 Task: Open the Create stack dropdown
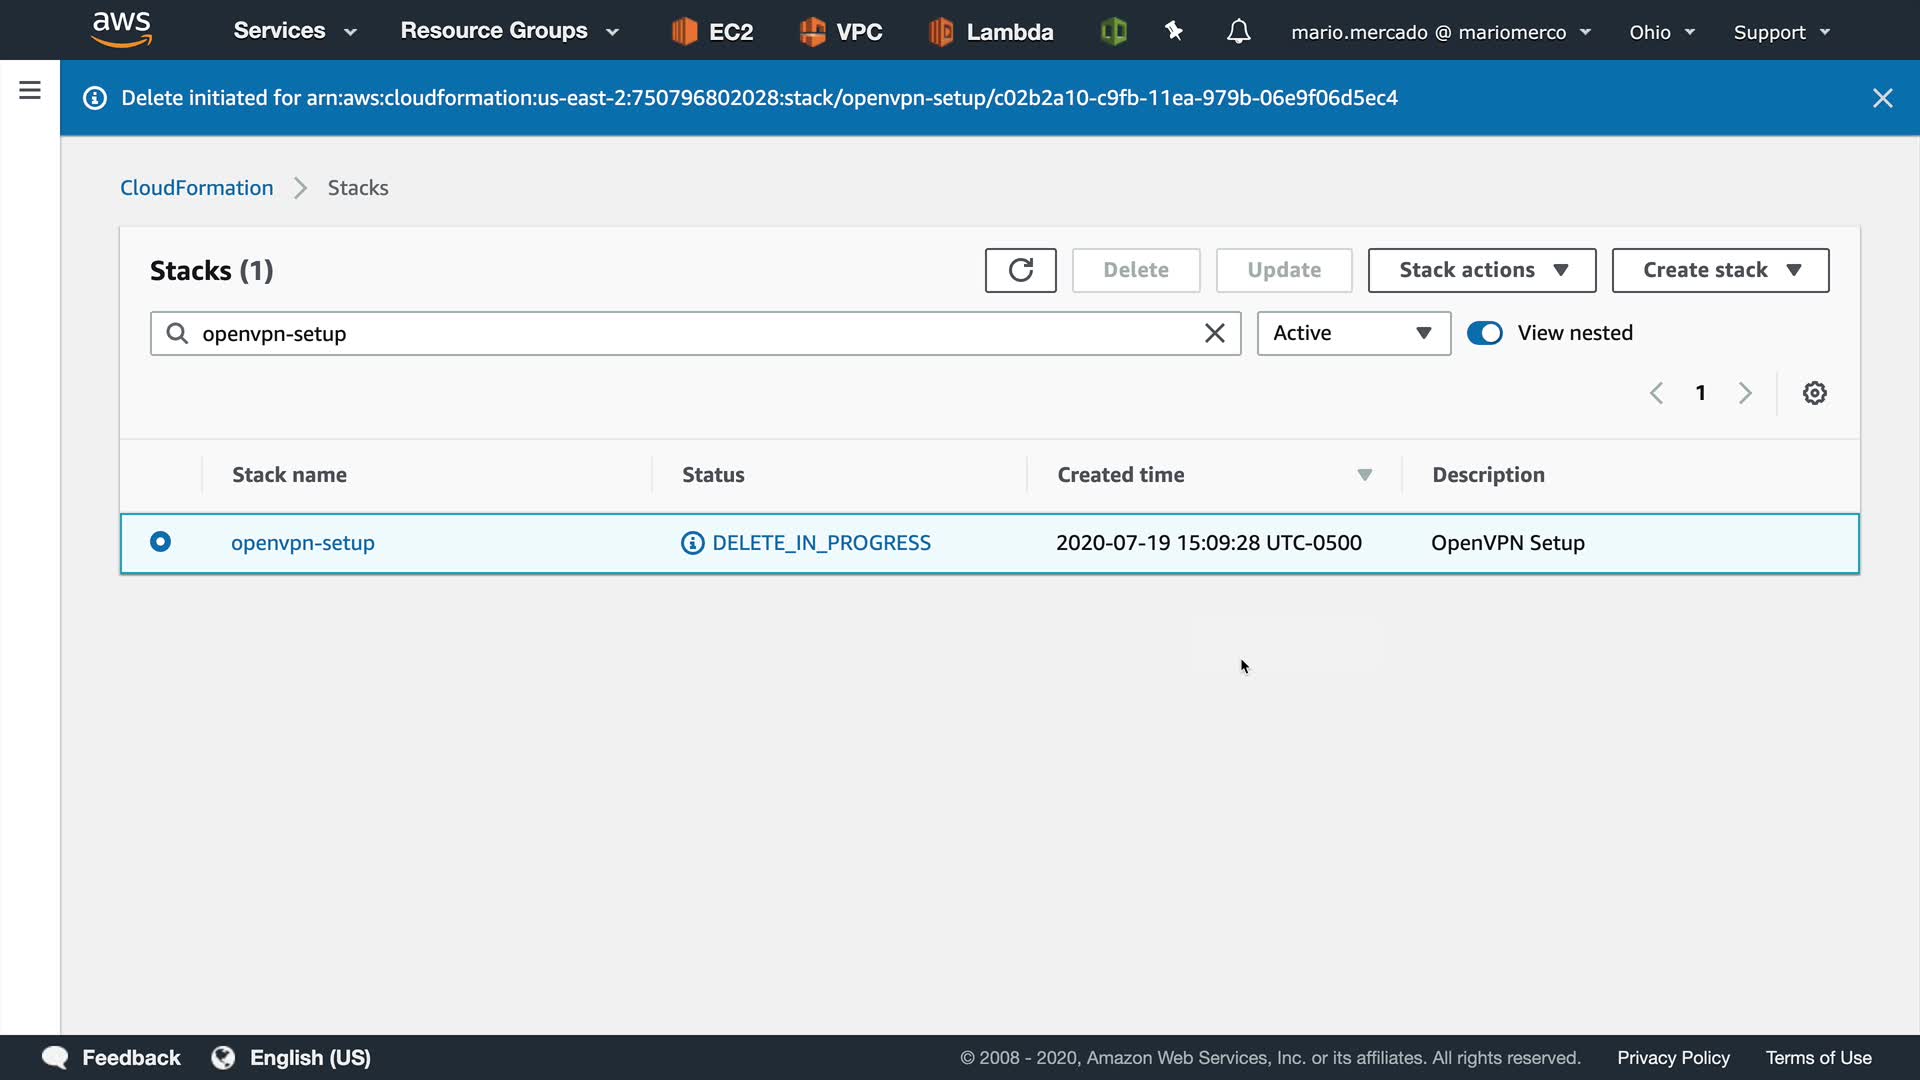pos(1720,270)
